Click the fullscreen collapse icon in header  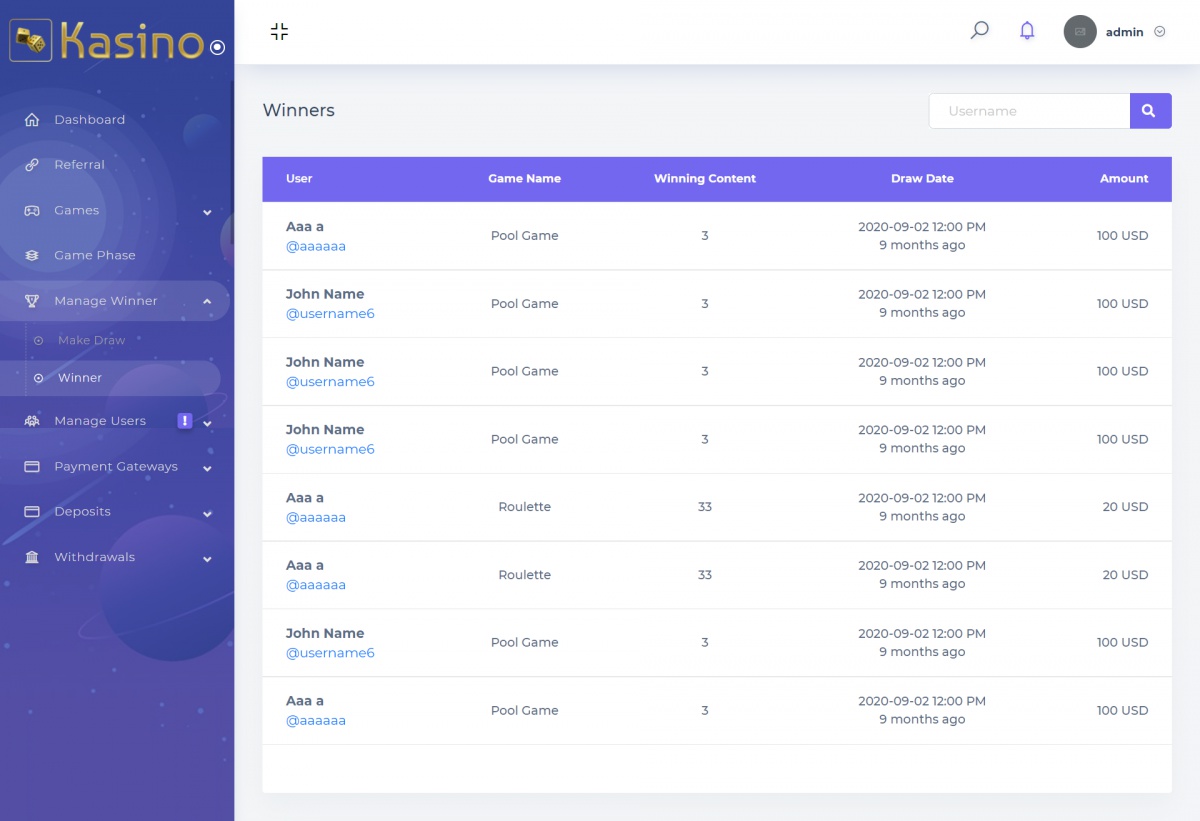tap(279, 32)
